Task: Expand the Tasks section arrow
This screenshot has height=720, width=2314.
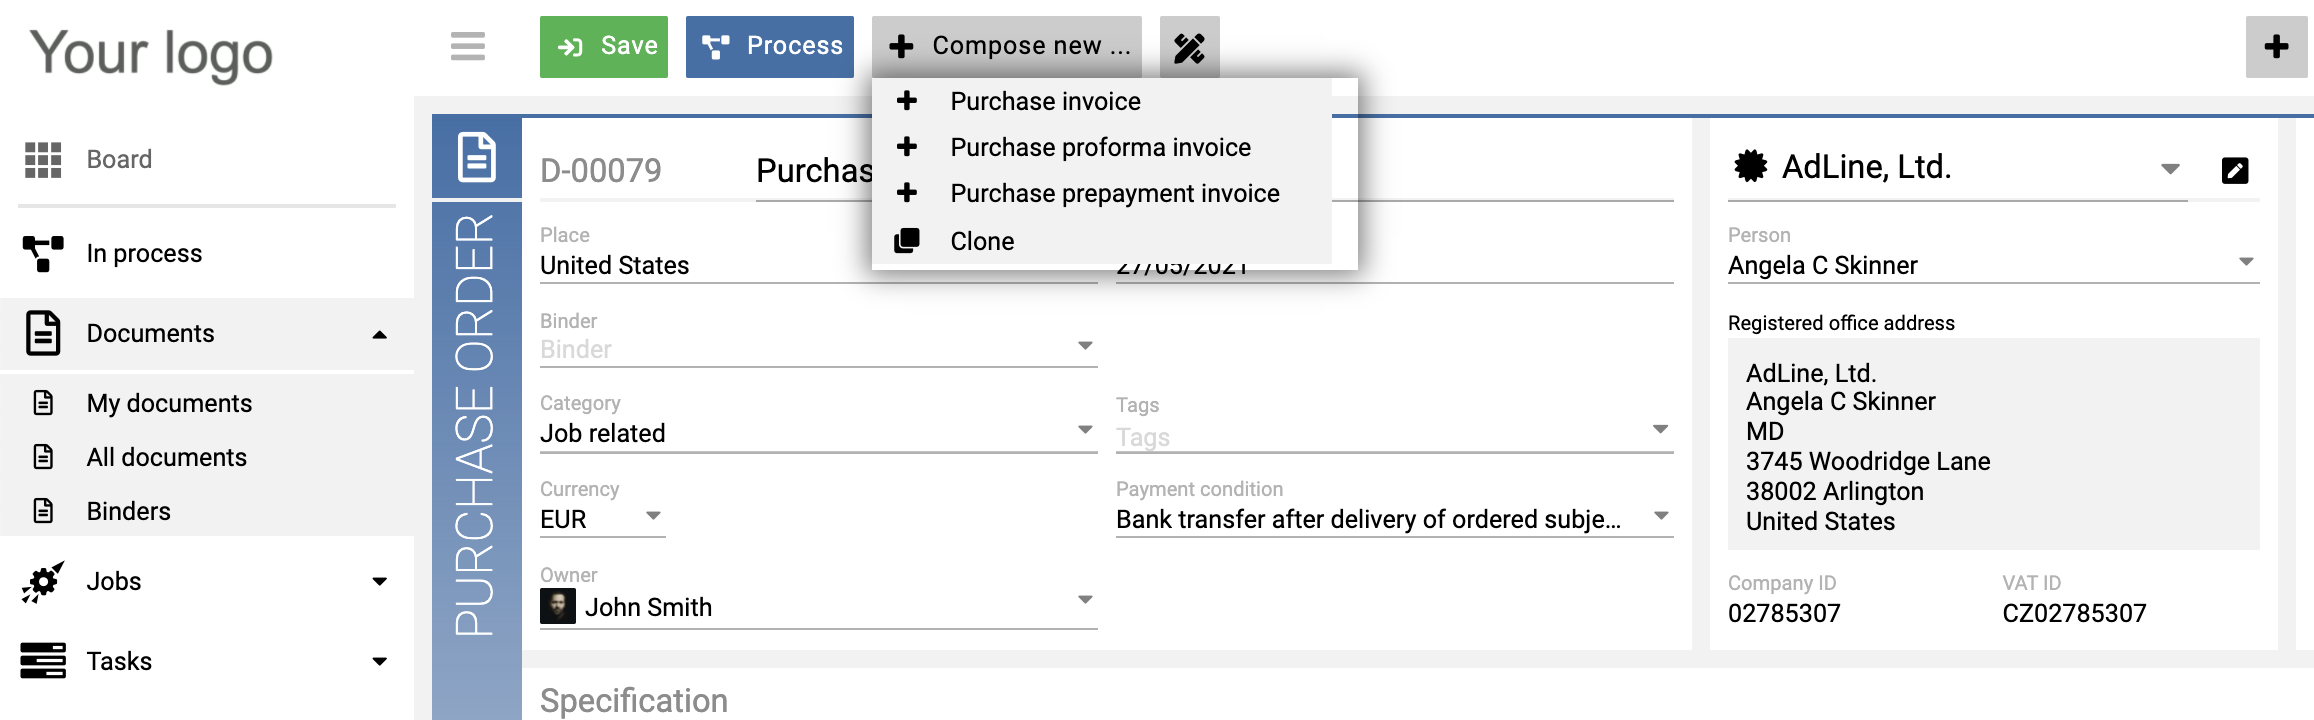Action: click(x=380, y=662)
